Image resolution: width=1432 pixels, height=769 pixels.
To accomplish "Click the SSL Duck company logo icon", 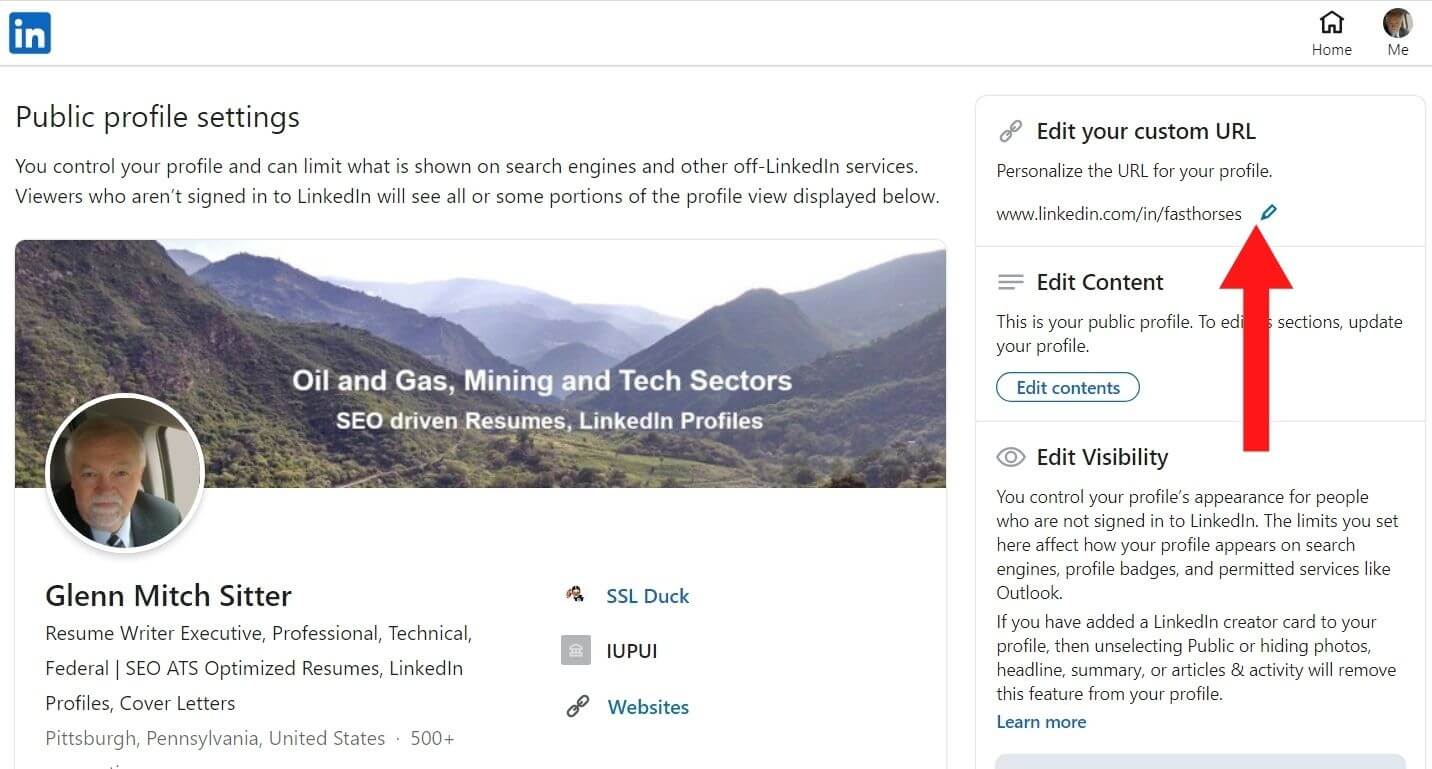I will tap(574, 594).
